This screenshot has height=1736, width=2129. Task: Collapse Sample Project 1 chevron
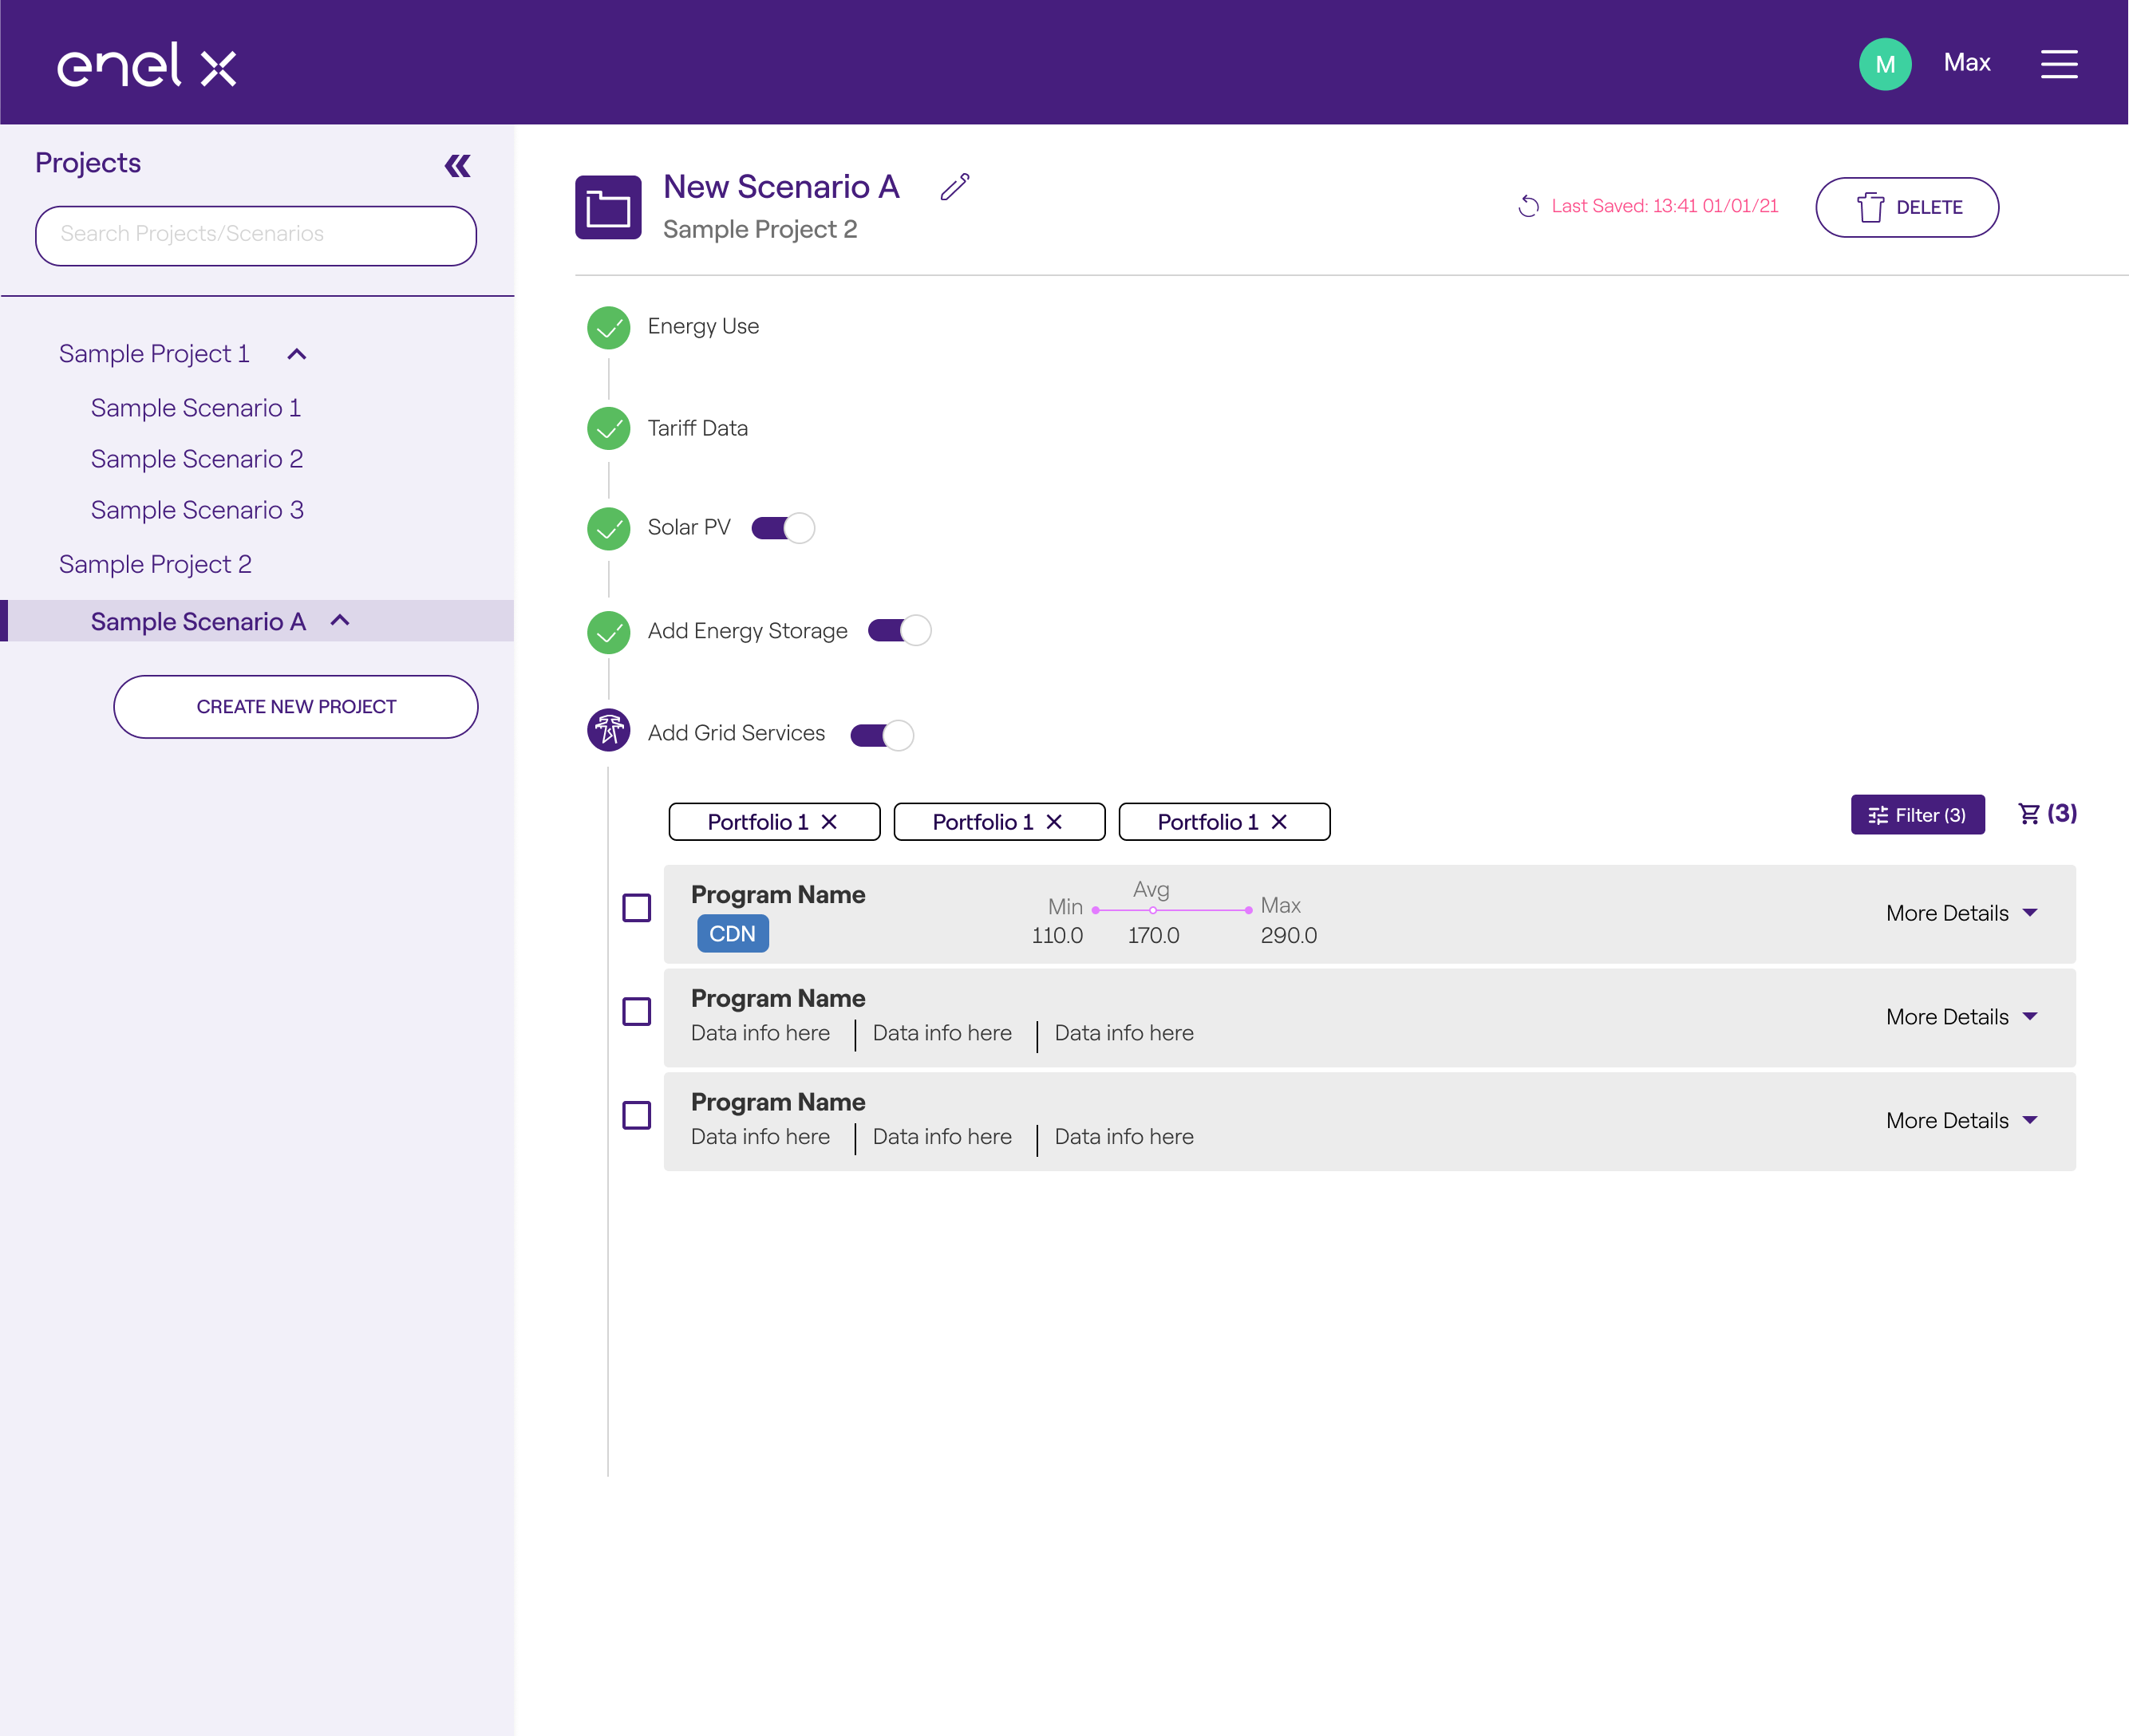pos(297,354)
